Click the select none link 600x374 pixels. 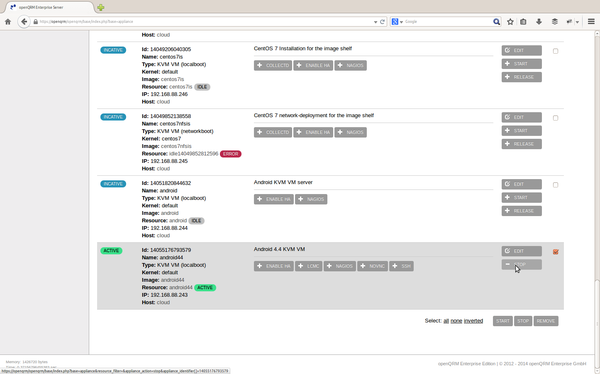pos(456,321)
